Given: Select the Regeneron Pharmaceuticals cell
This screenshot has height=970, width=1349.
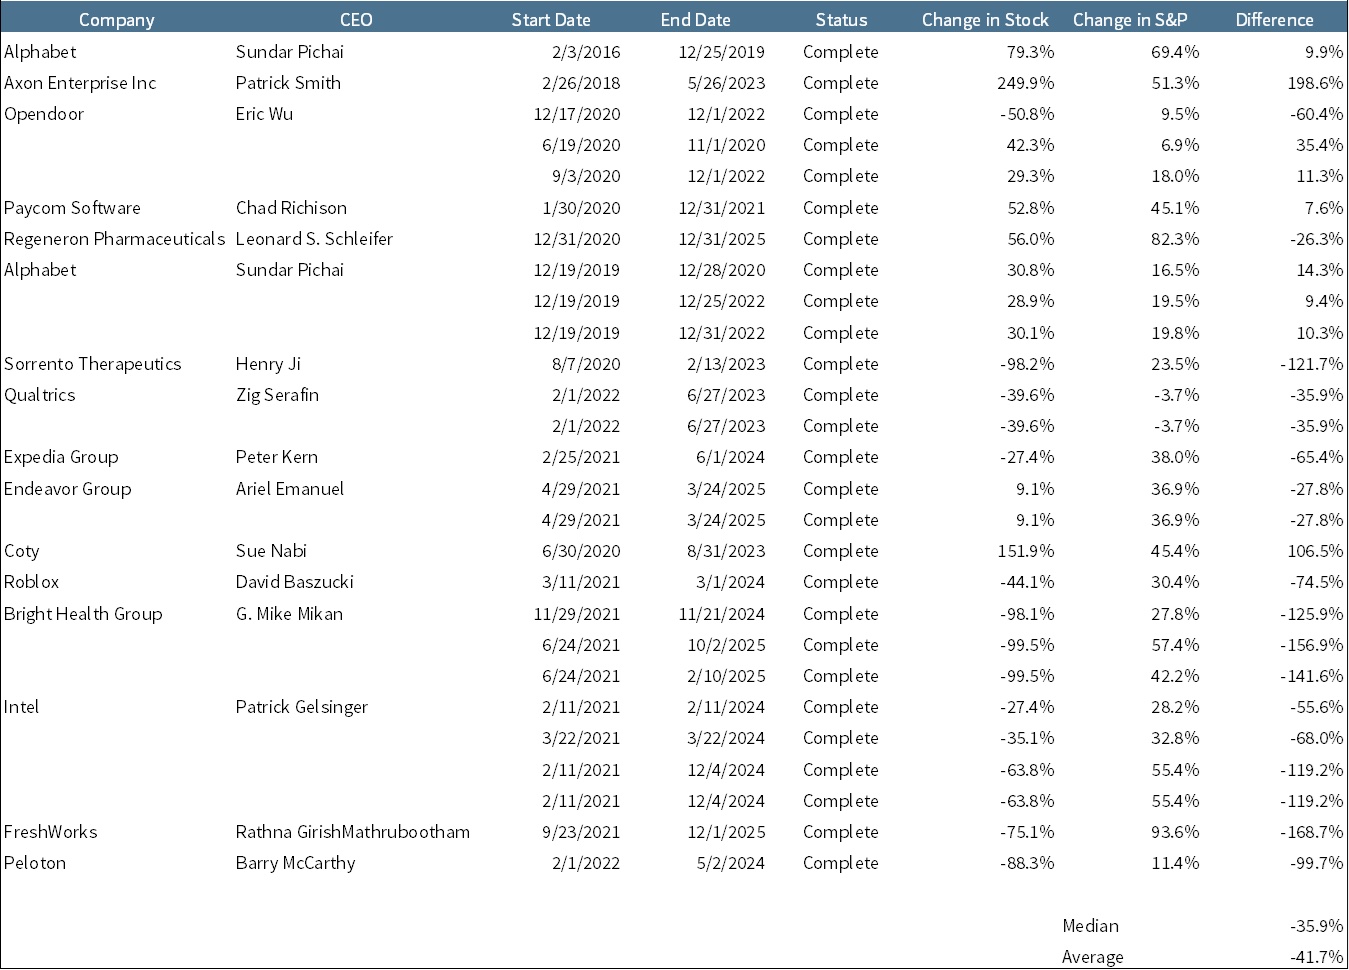Looking at the screenshot, I should 114,239.
